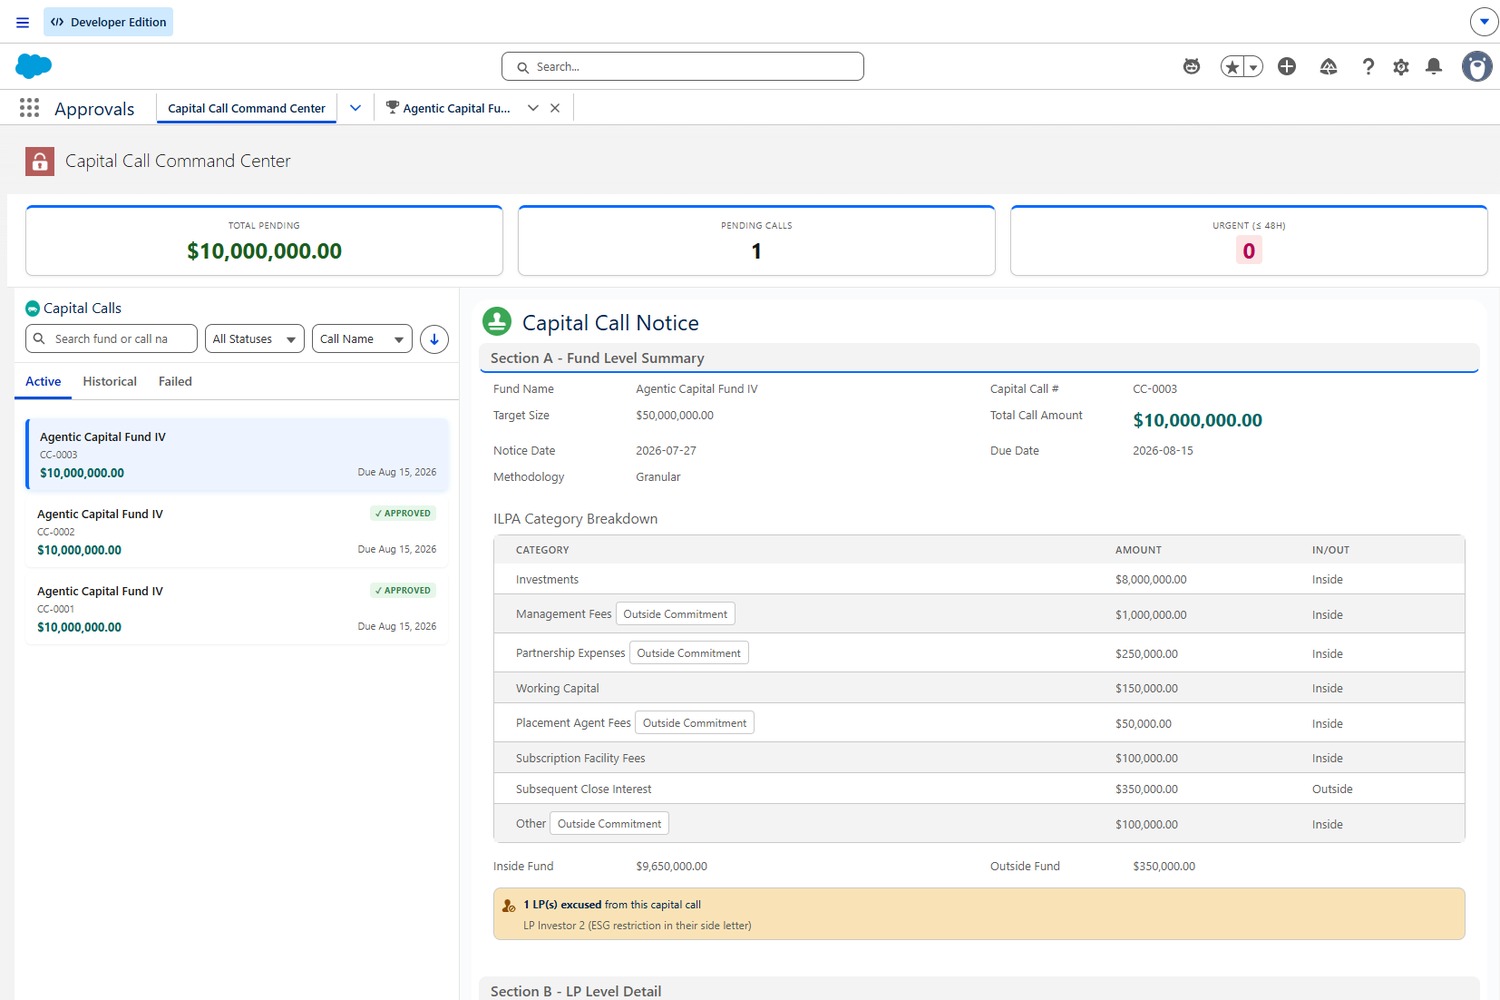
Task: Switch to the Agentic Capital Fu... tab
Action: [456, 108]
